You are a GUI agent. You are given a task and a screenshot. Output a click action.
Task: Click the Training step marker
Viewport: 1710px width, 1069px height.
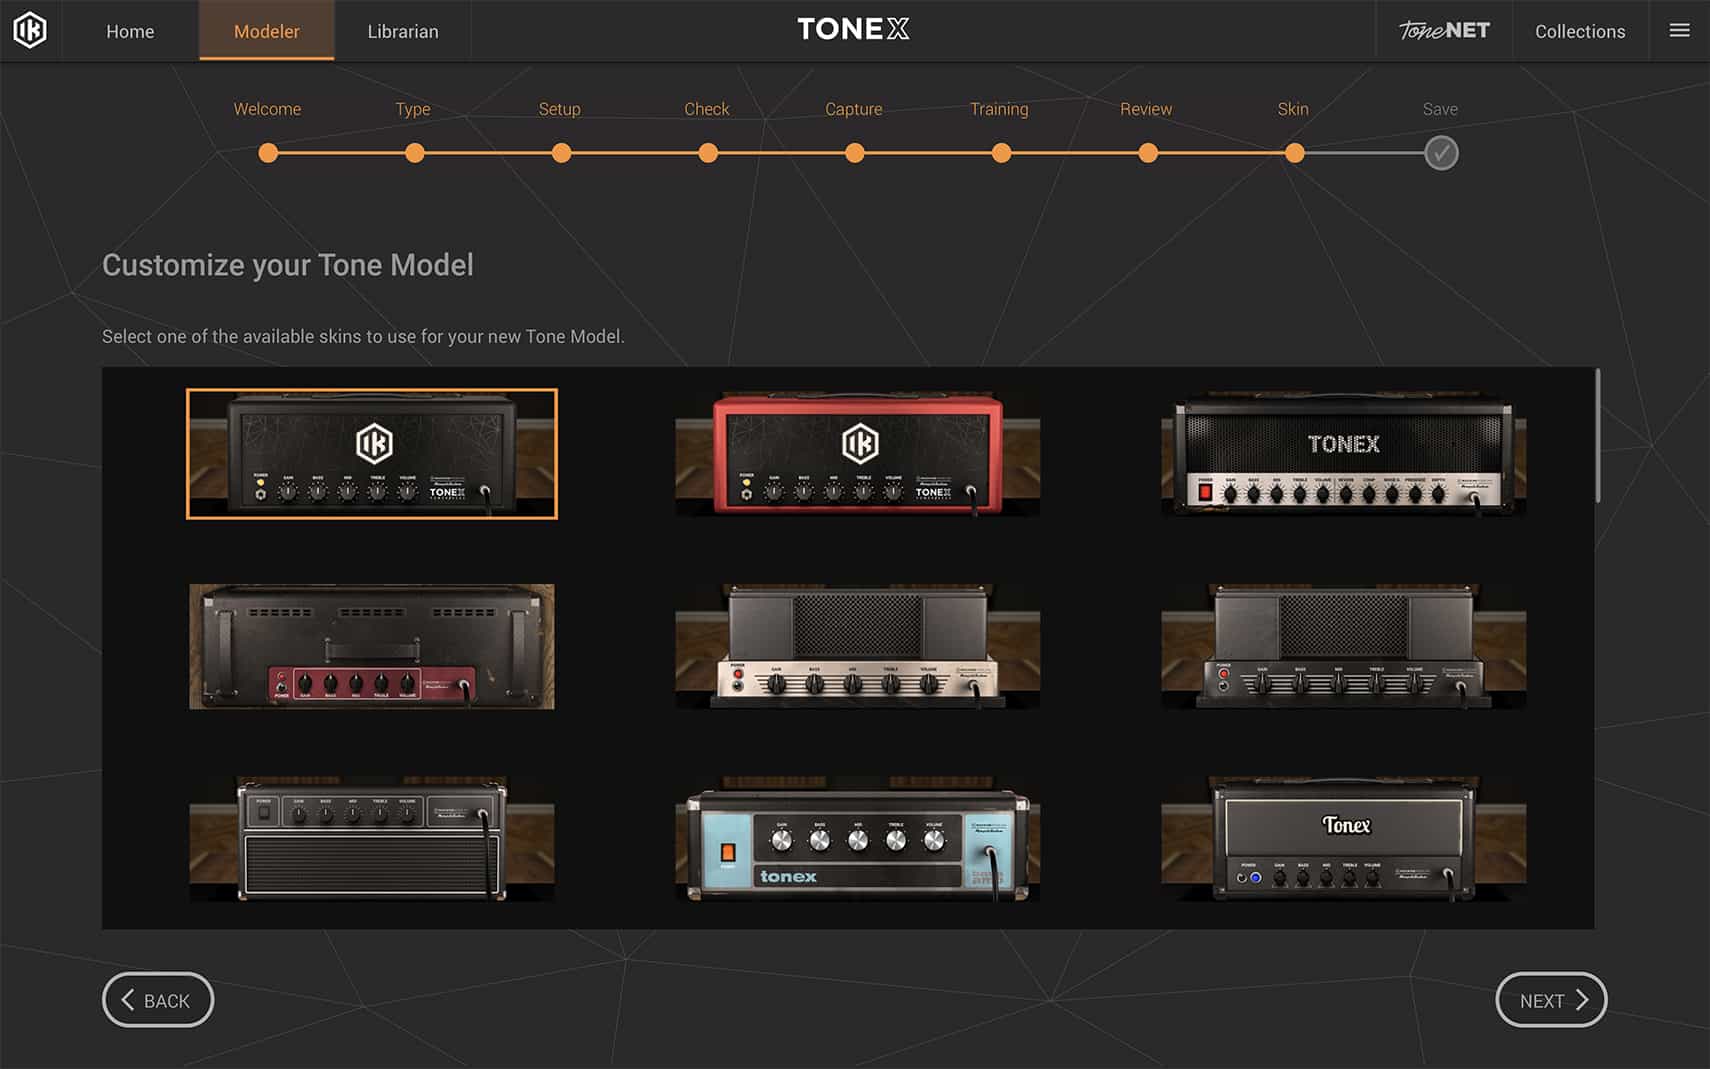coord(1001,152)
